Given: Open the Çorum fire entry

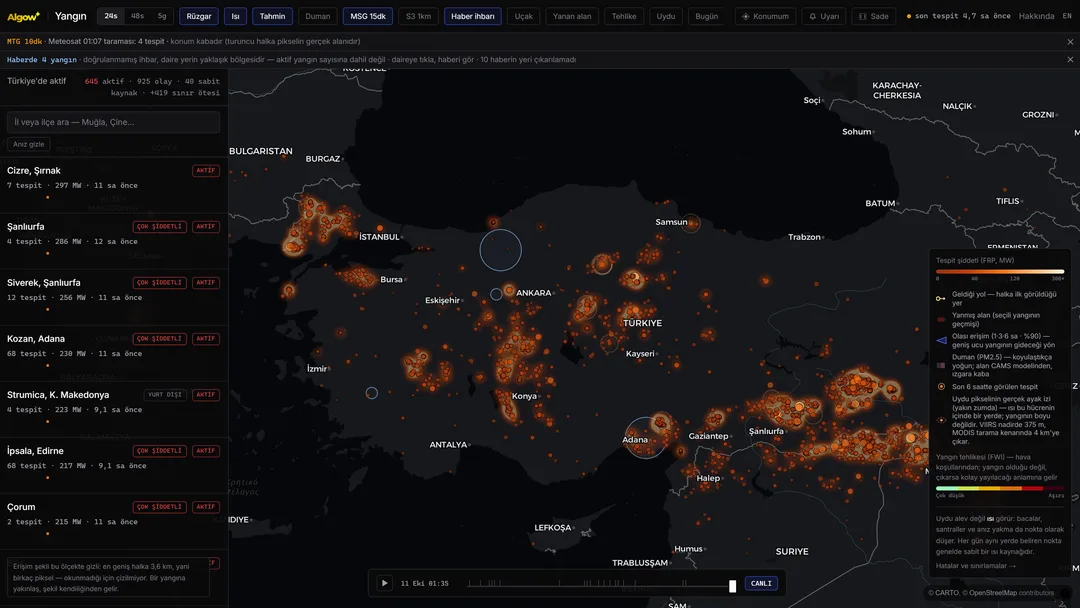Looking at the screenshot, I should 114,521.
